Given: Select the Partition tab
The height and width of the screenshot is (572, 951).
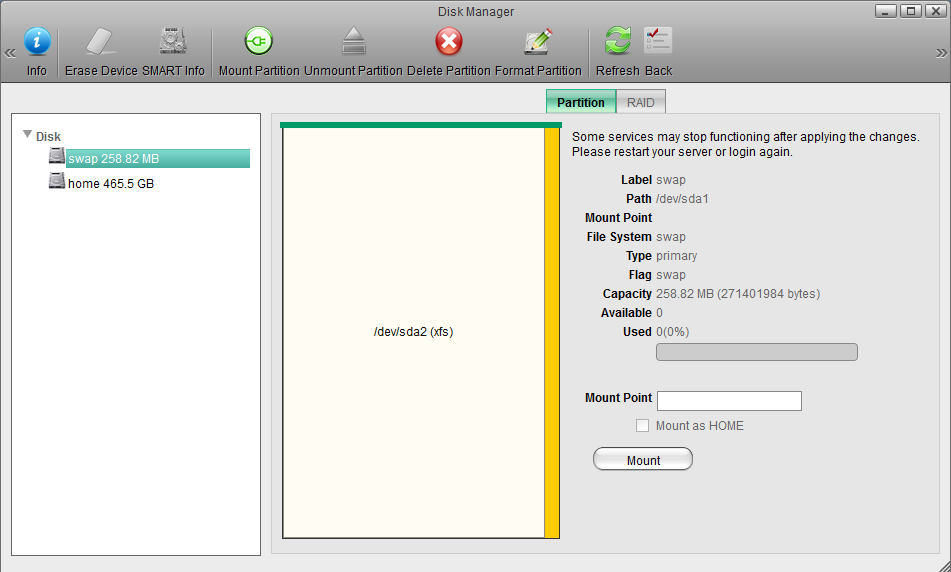Looking at the screenshot, I should pyautogui.click(x=580, y=102).
